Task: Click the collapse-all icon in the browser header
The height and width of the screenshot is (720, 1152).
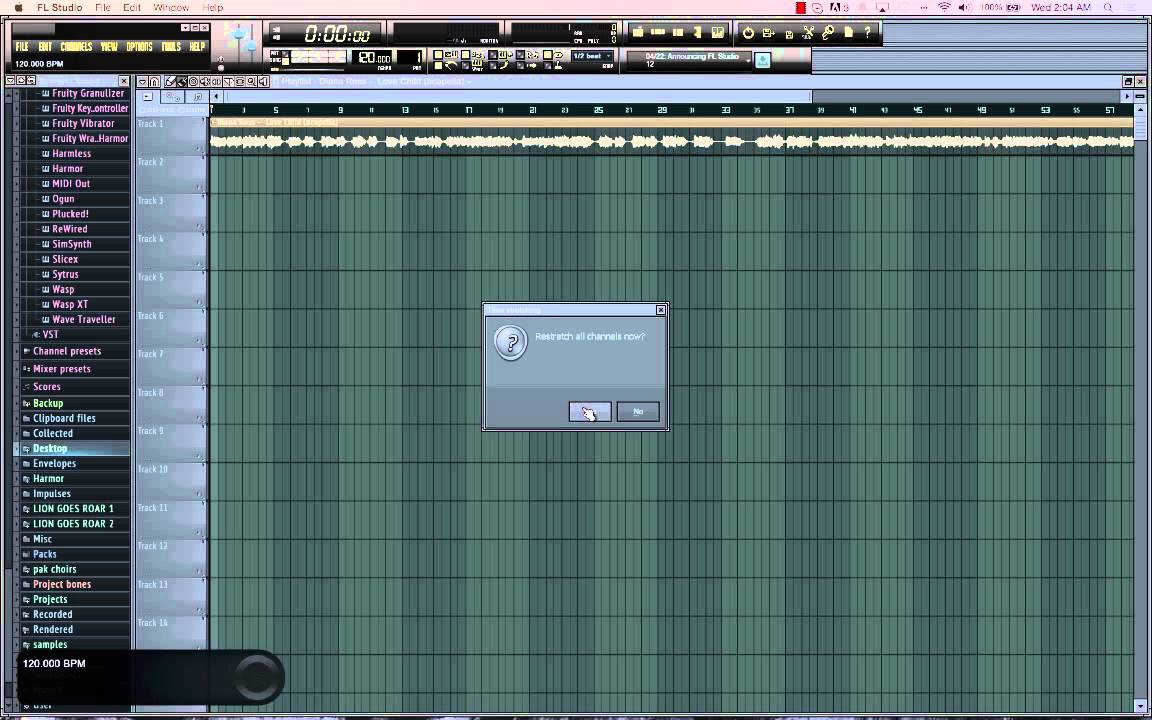Action: point(32,80)
